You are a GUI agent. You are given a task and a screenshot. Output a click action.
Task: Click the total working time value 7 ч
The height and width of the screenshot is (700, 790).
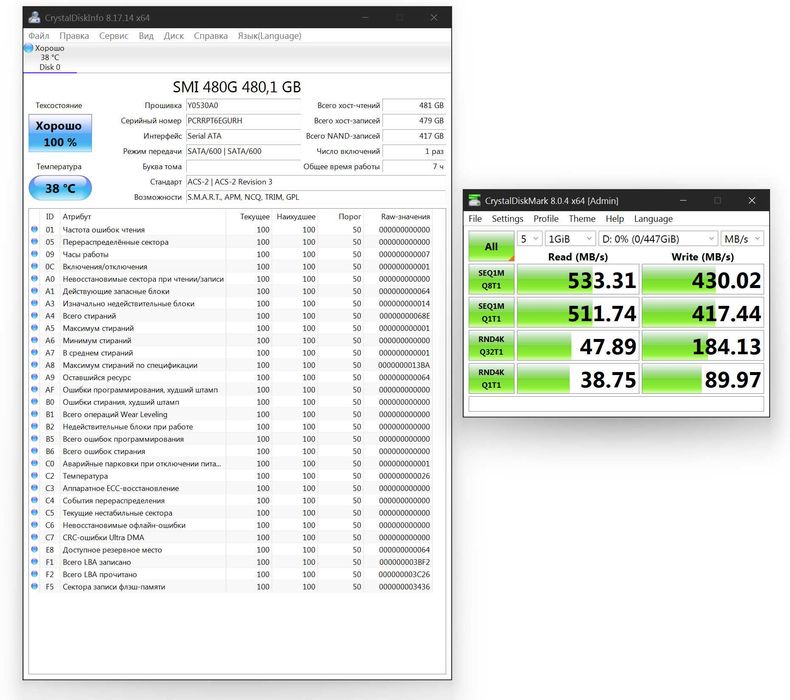click(414, 166)
